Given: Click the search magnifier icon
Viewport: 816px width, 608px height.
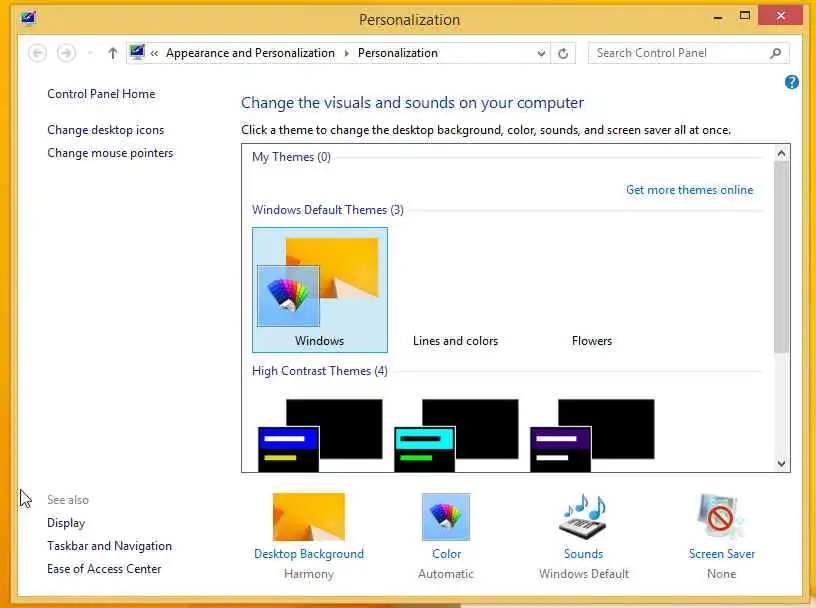Looking at the screenshot, I should pyautogui.click(x=775, y=53).
